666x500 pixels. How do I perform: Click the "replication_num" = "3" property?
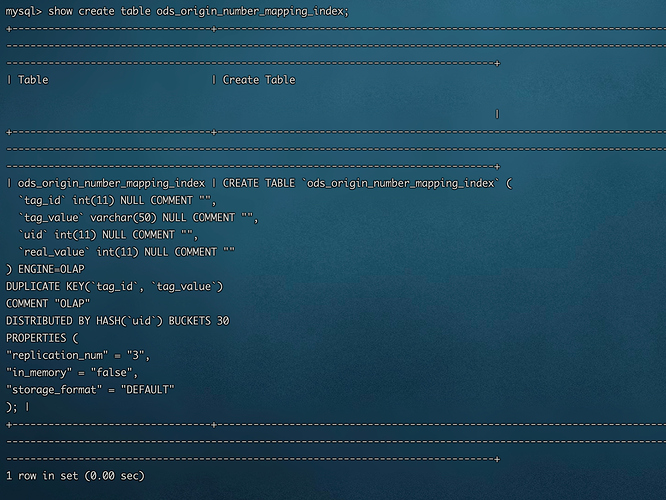click(78, 355)
